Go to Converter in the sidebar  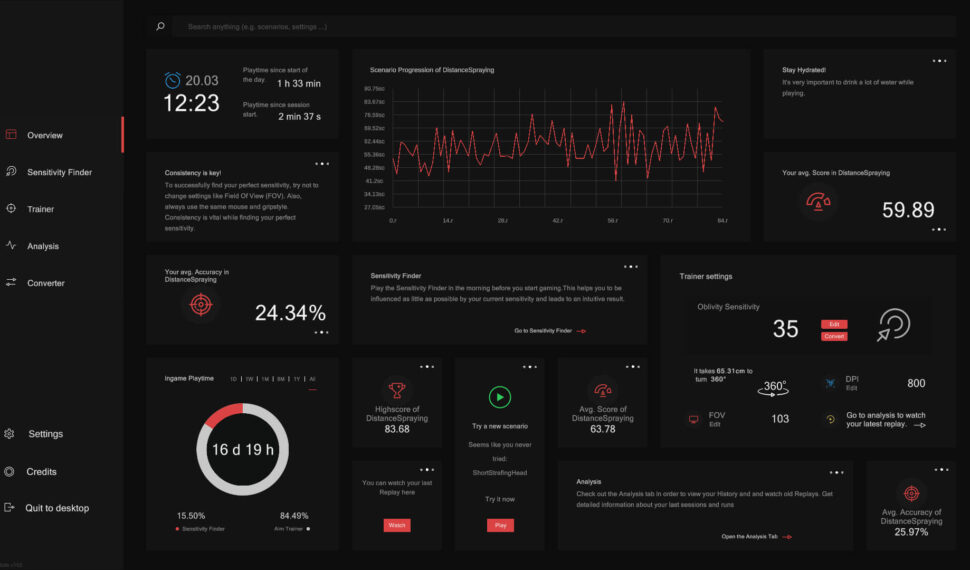pyautogui.click(x=45, y=283)
